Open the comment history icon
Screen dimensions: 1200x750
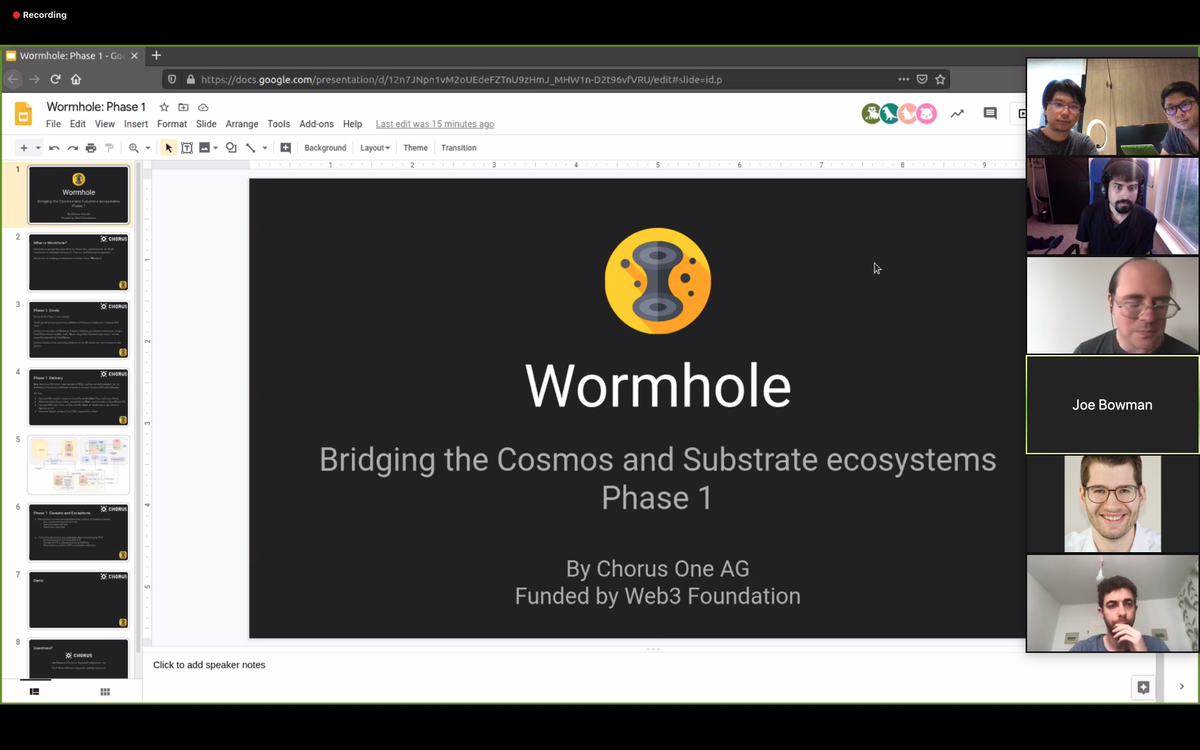coord(990,114)
